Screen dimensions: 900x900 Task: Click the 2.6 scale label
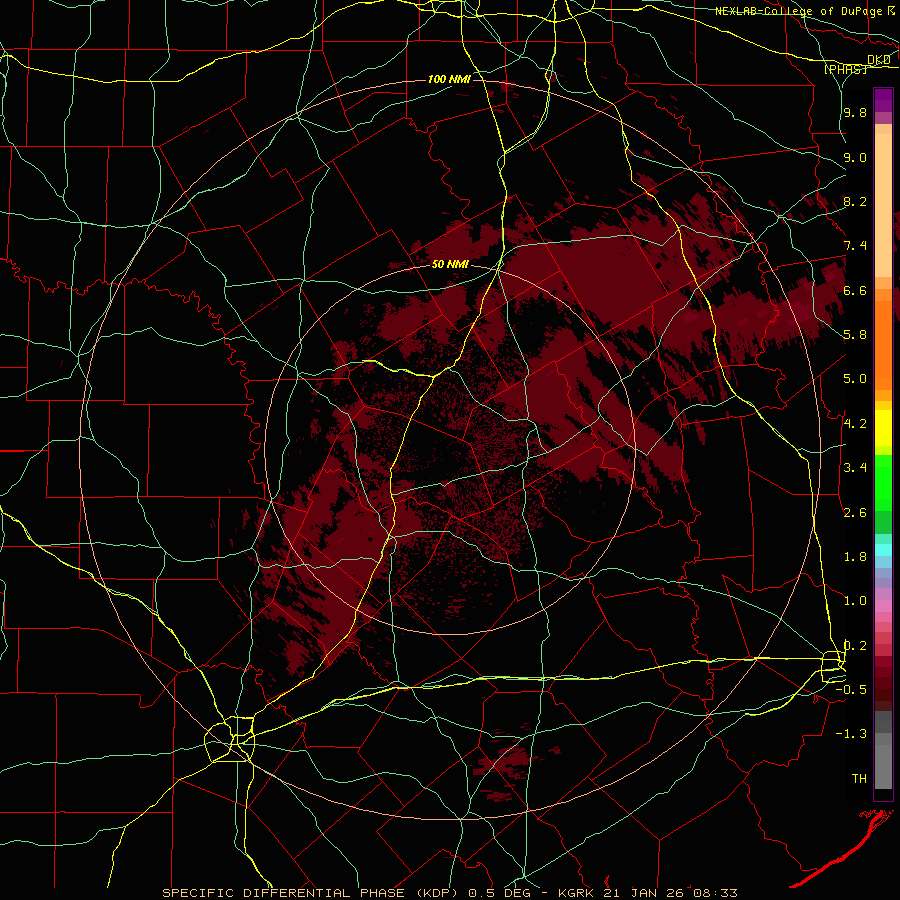855,513
